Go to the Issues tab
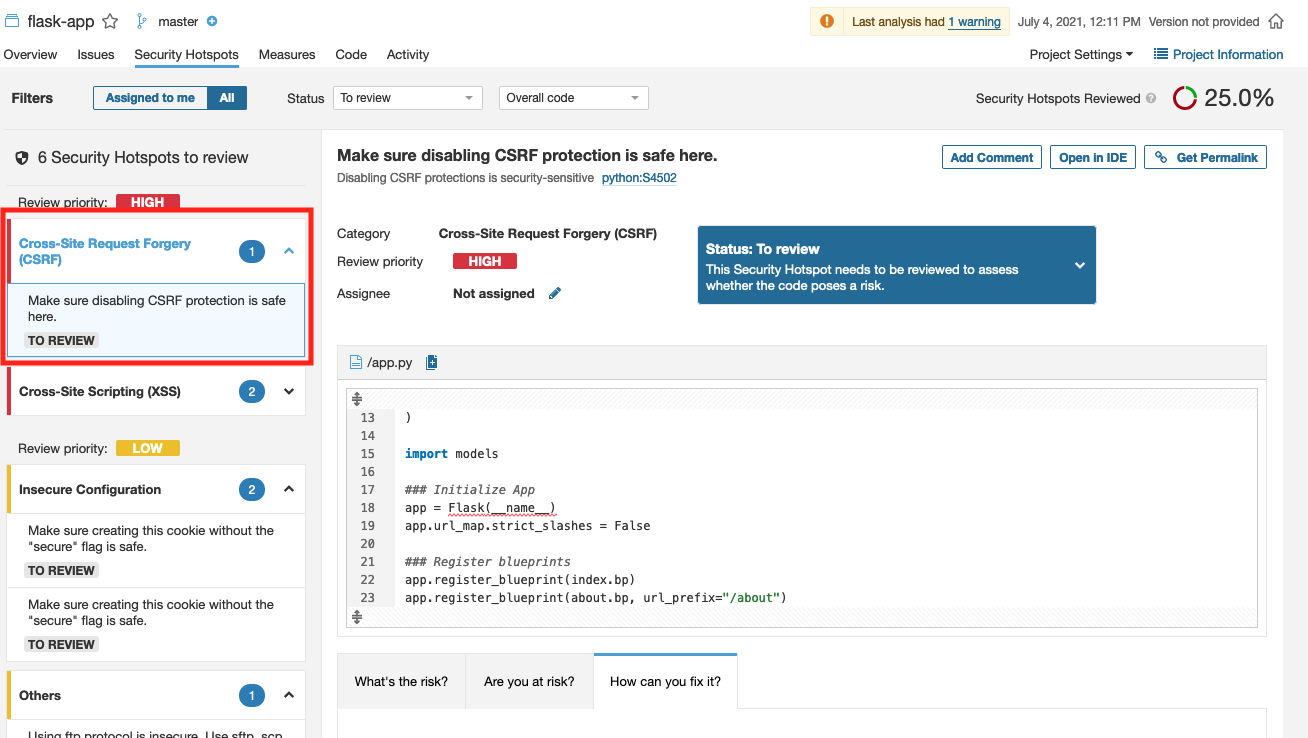The height and width of the screenshot is (738, 1308). click(x=96, y=54)
